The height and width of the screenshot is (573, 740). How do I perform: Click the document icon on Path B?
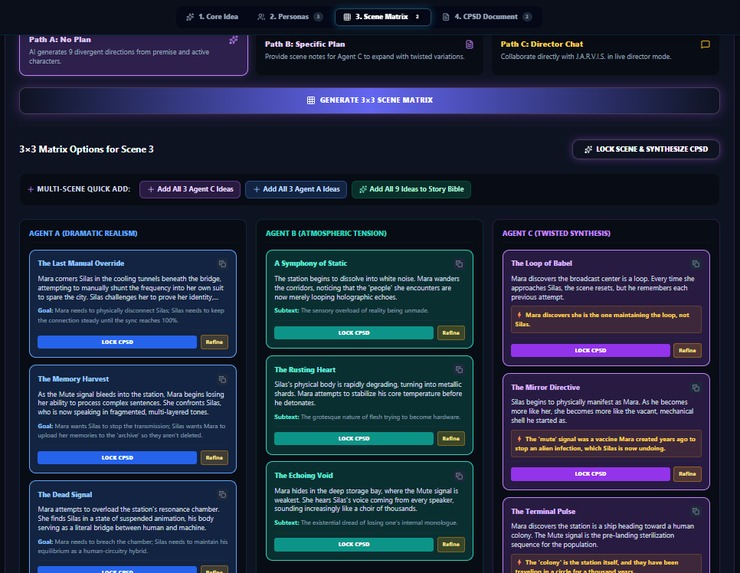(469, 44)
